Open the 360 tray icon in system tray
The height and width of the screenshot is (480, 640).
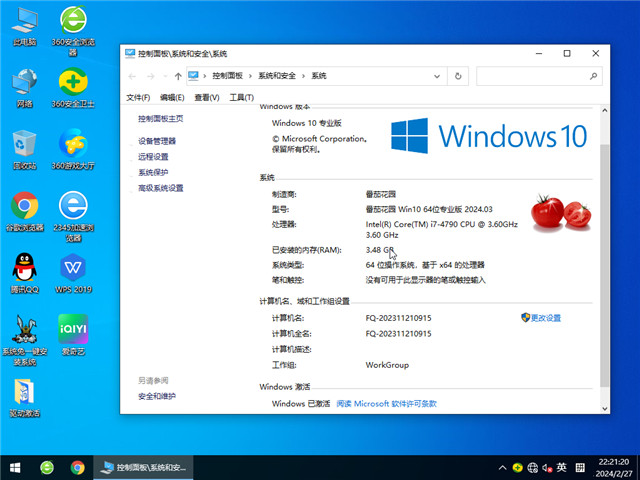pyautogui.click(x=518, y=468)
